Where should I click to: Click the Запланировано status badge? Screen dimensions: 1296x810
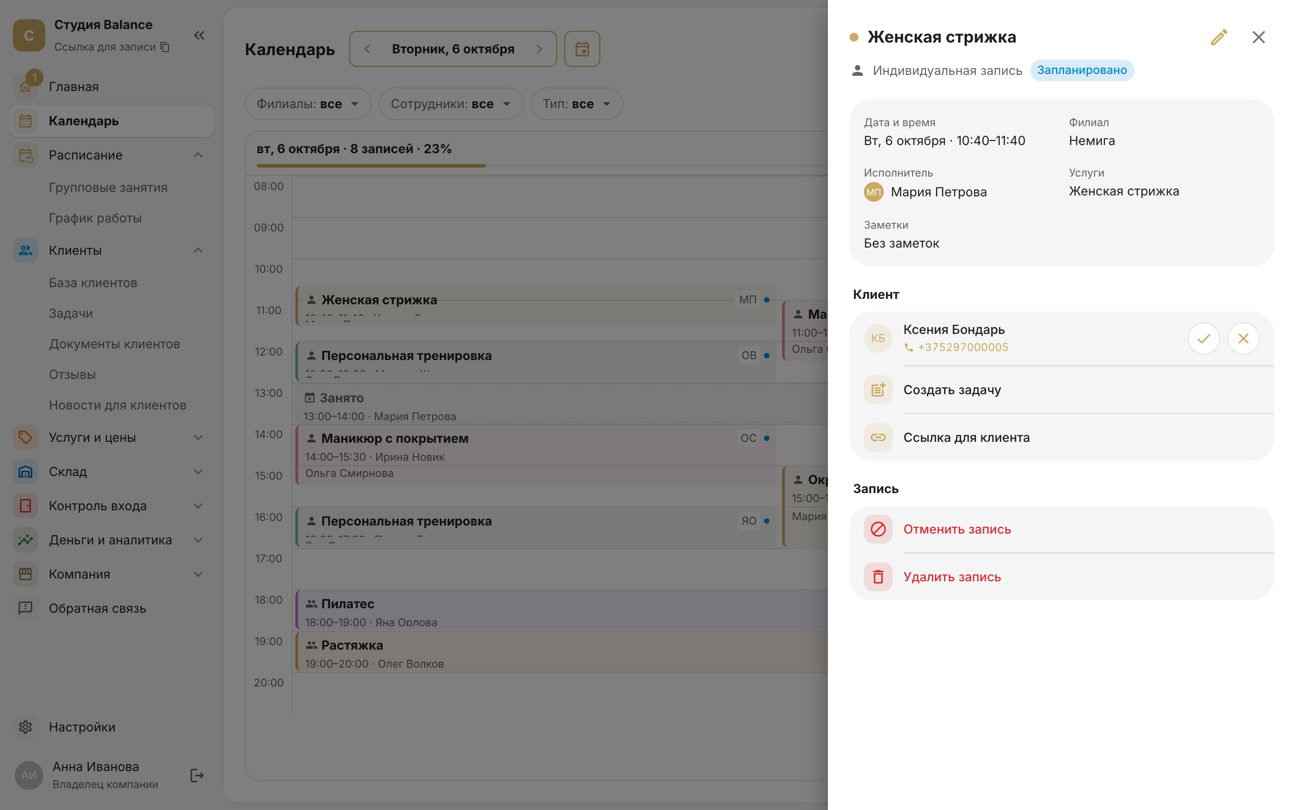tap(1082, 70)
